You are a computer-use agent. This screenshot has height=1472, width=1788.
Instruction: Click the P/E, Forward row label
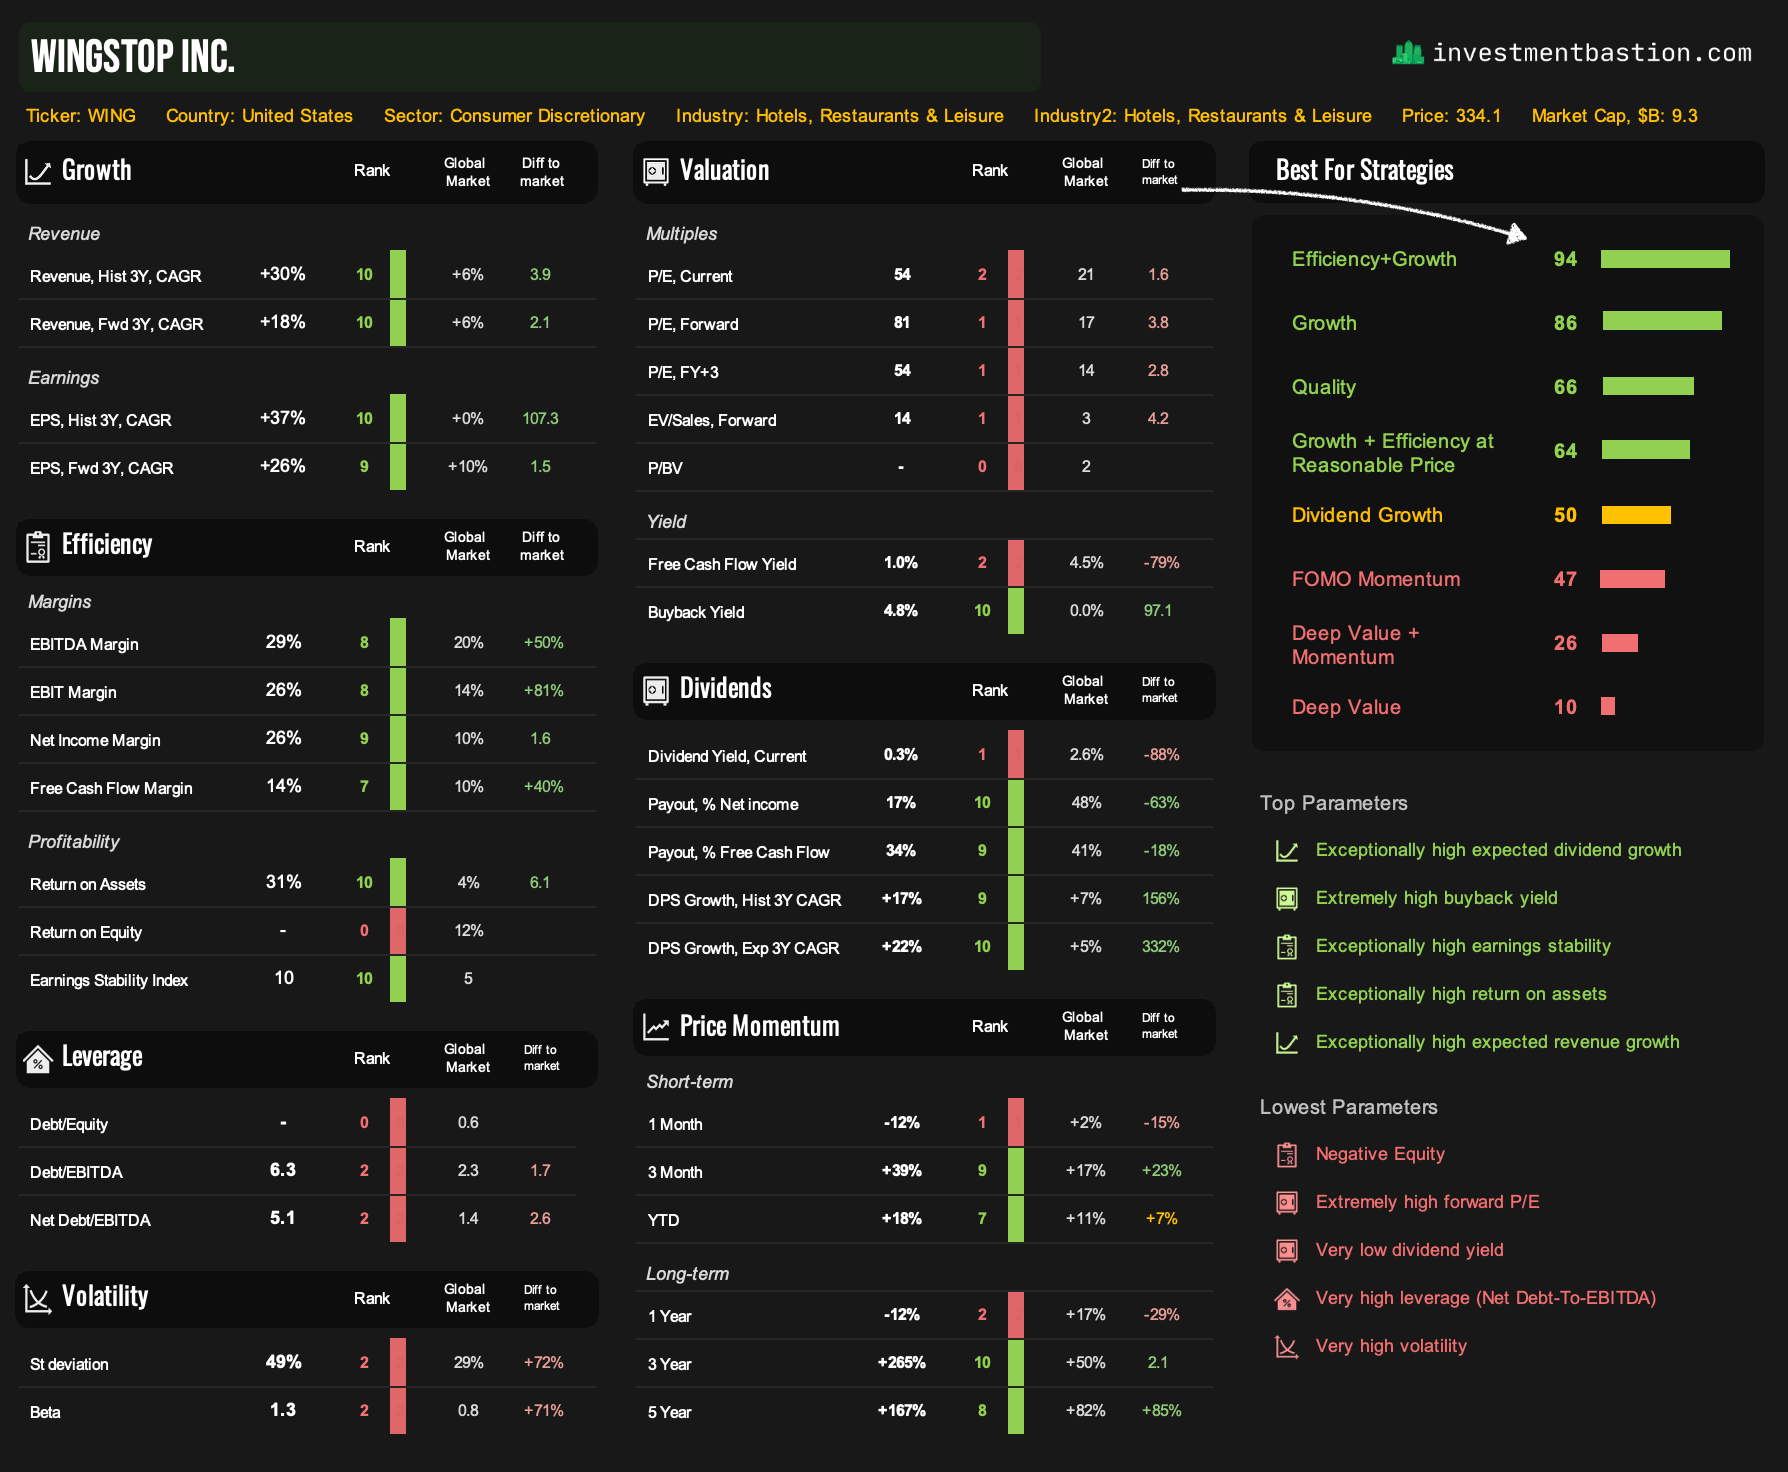click(693, 324)
